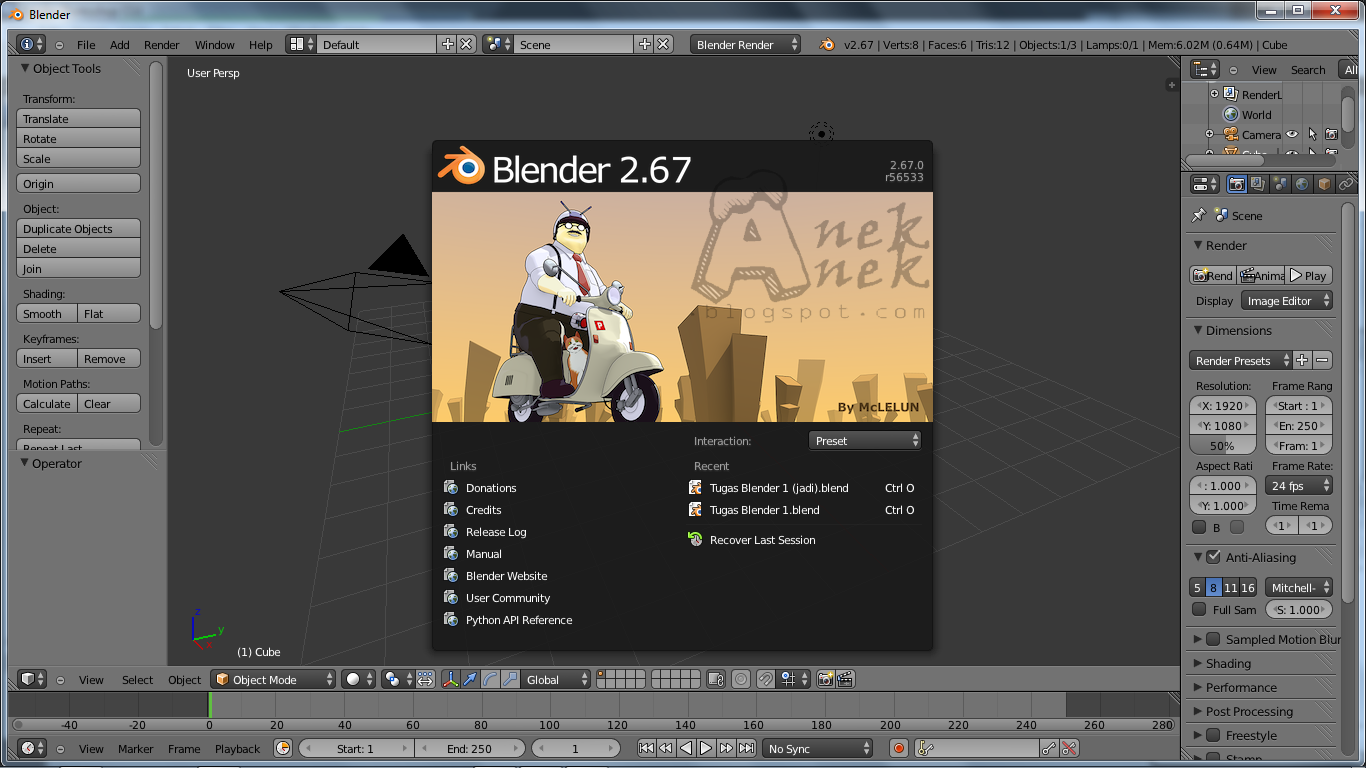Add a new scene with plus icon
Screen dimensions: 1366x768
click(645, 44)
